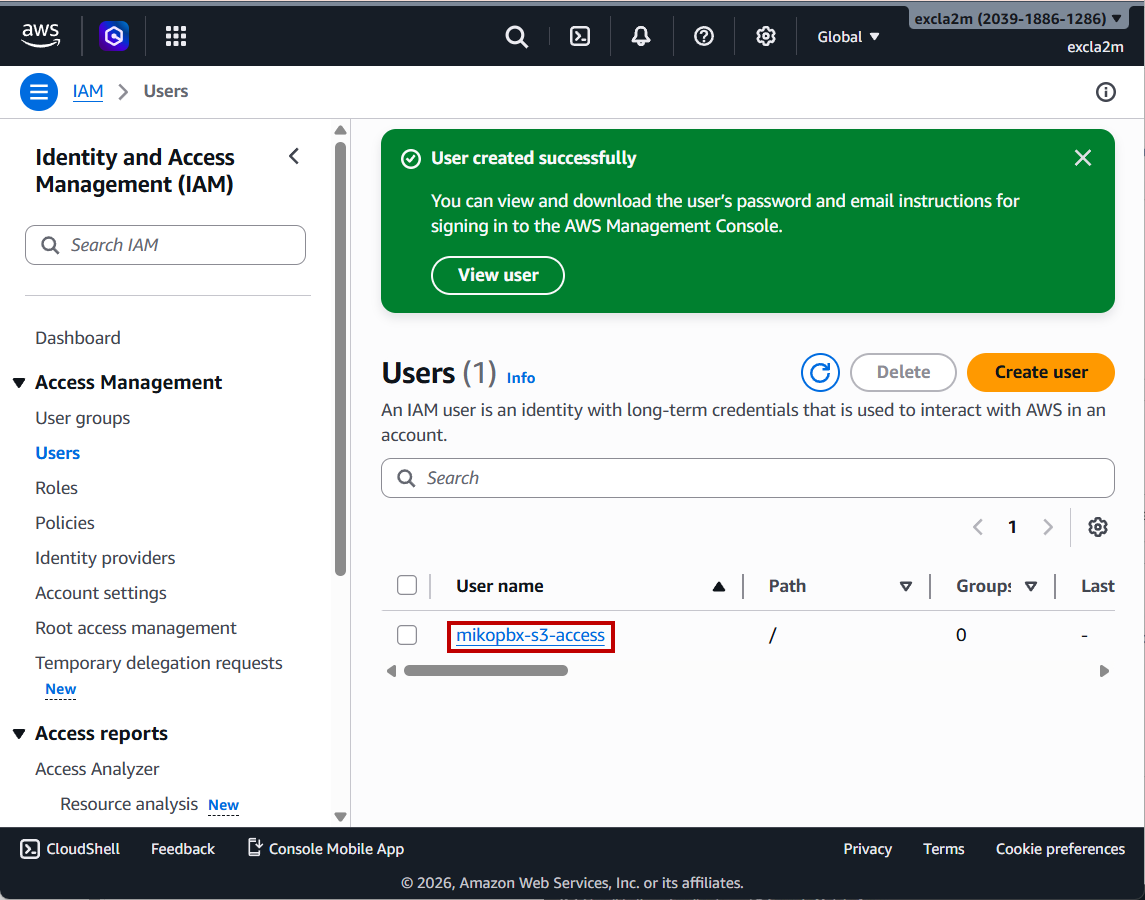
Task: Click the Search IAM input field
Action: point(166,245)
